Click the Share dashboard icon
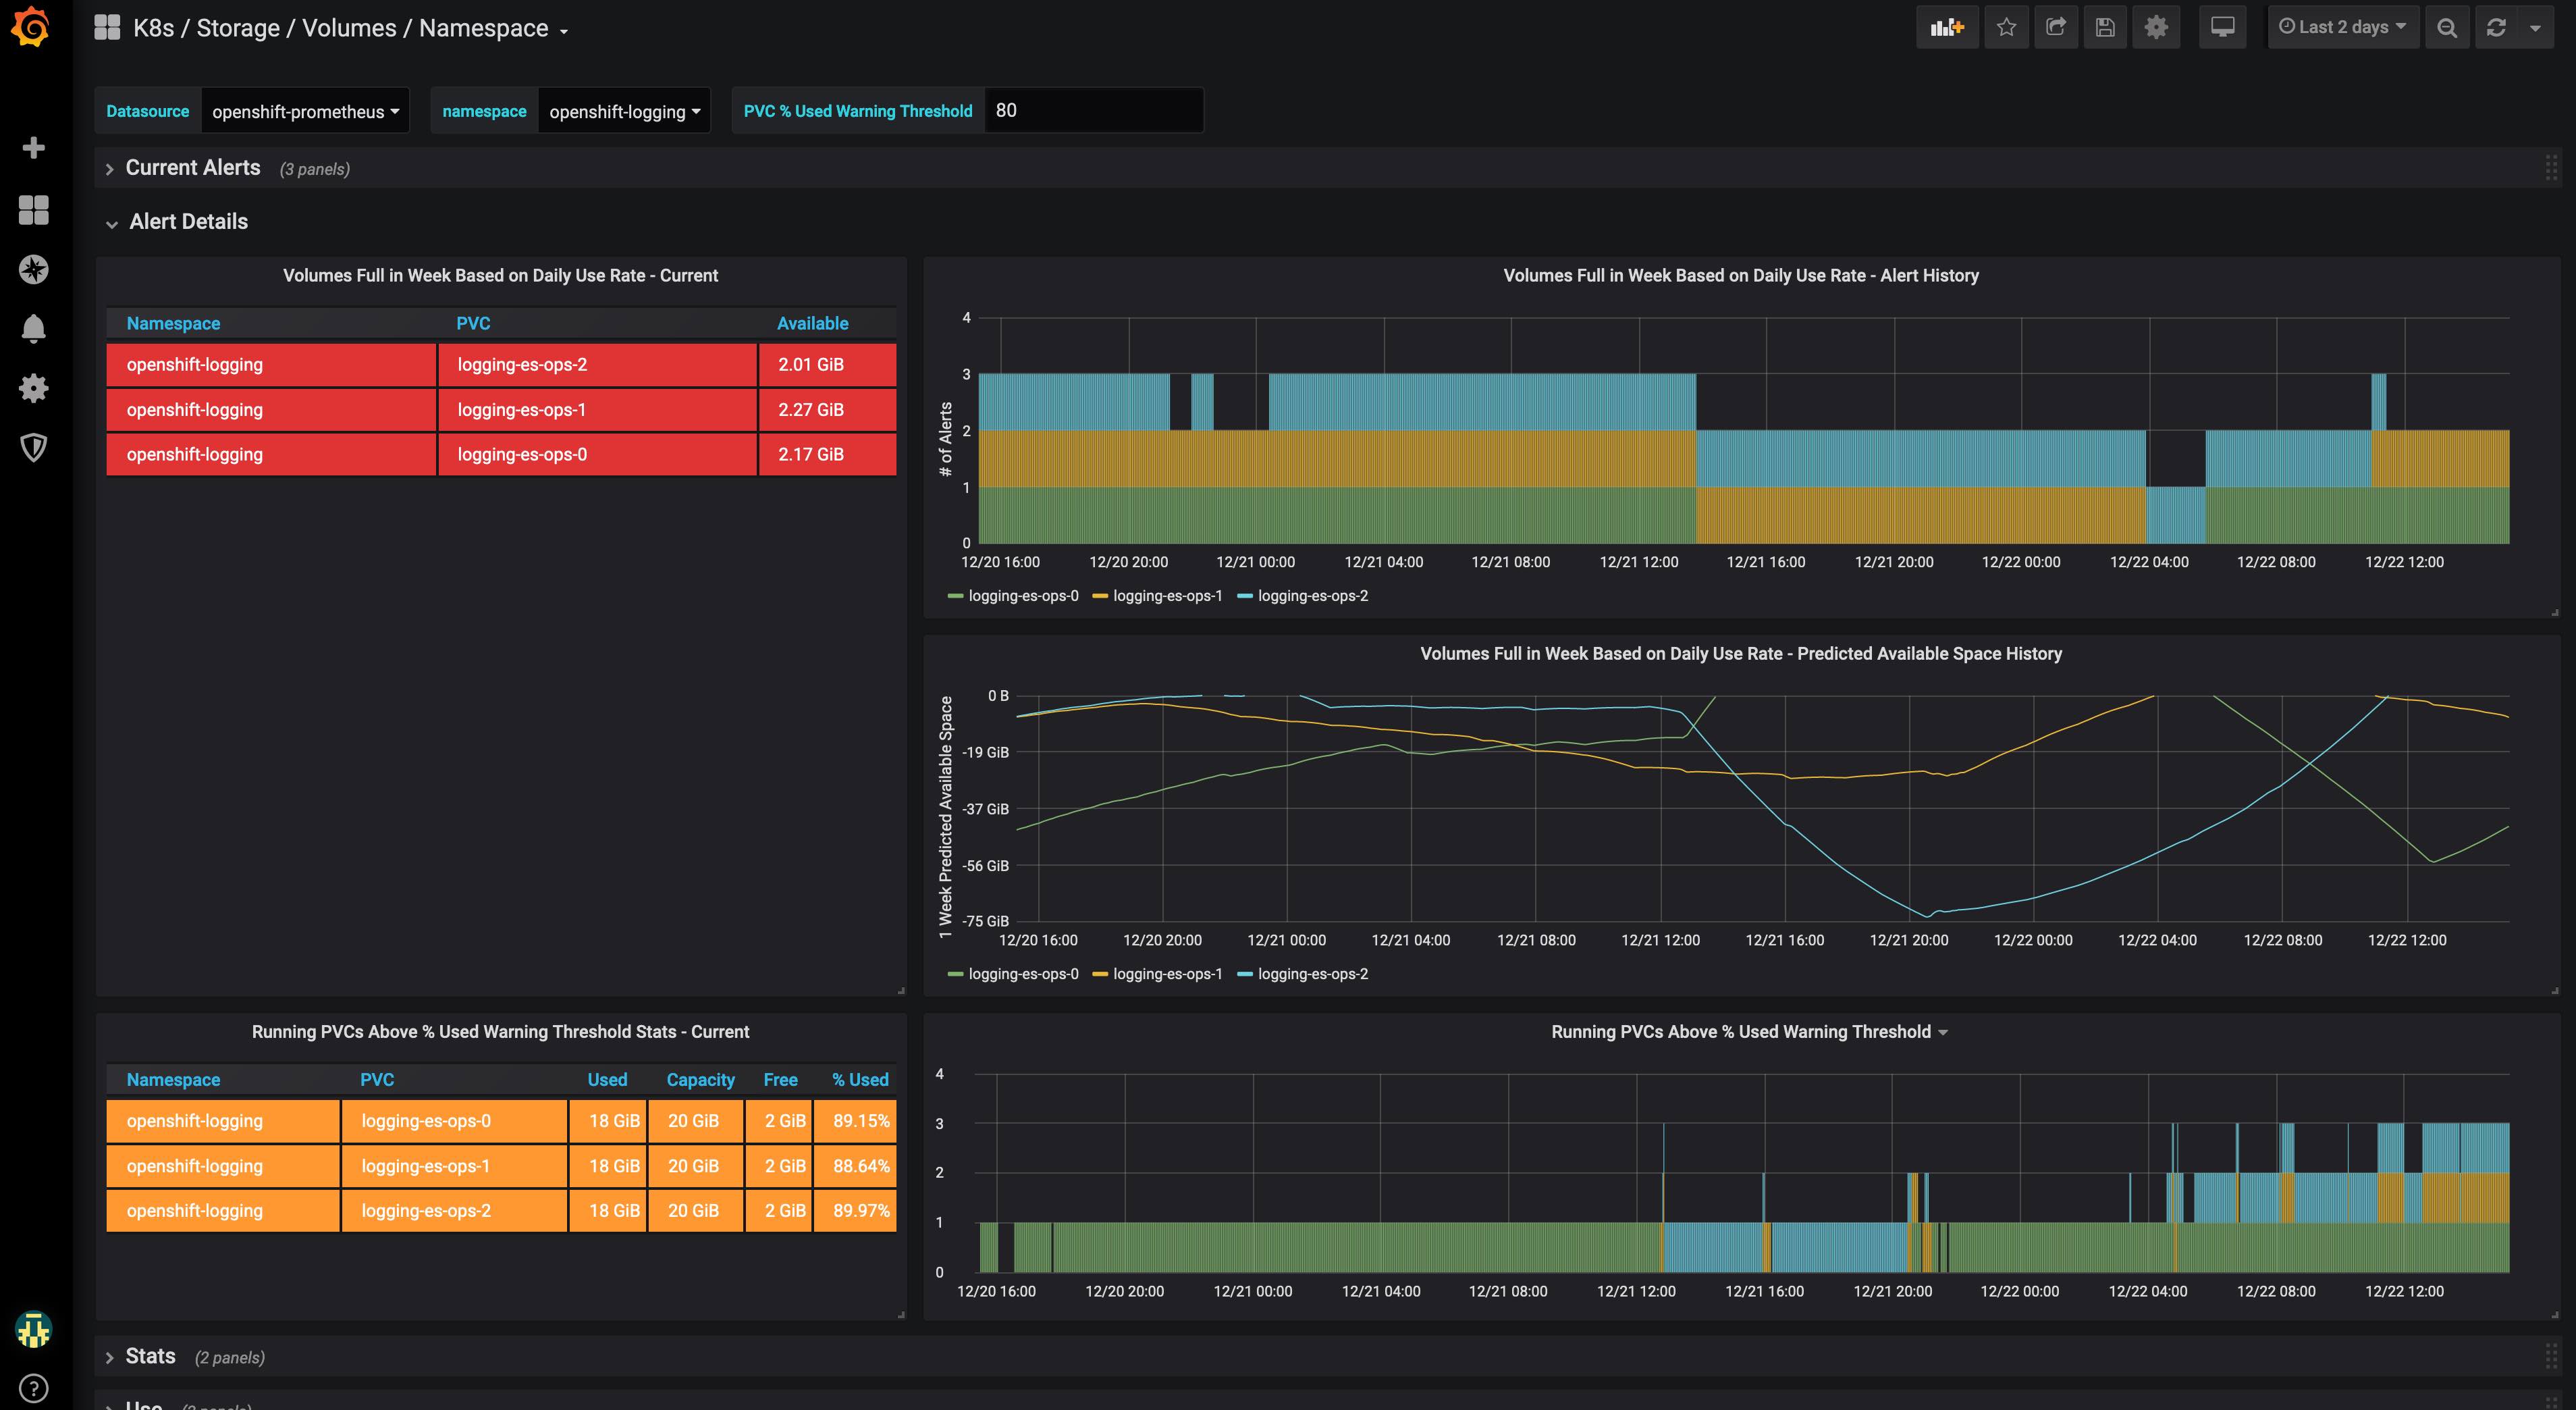The height and width of the screenshot is (1410, 2576). (x=2056, y=28)
